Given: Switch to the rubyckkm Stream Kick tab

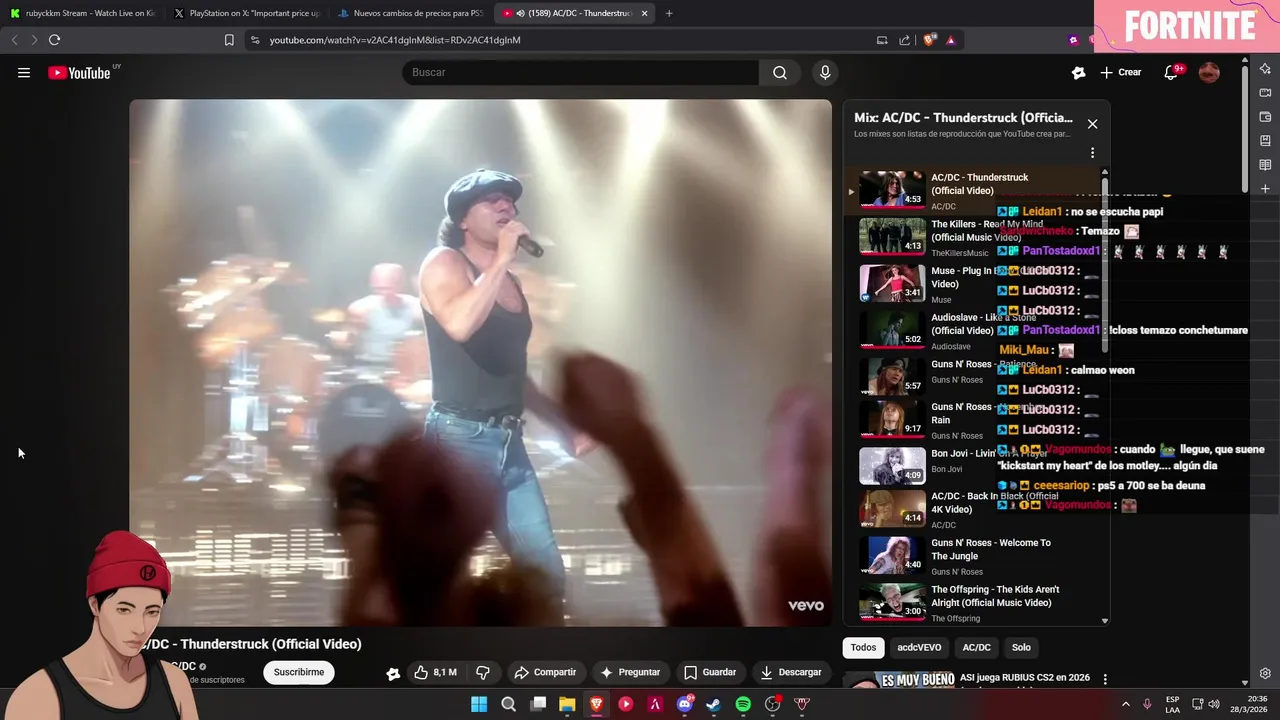Looking at the screenshot, I should click(83, 13).
